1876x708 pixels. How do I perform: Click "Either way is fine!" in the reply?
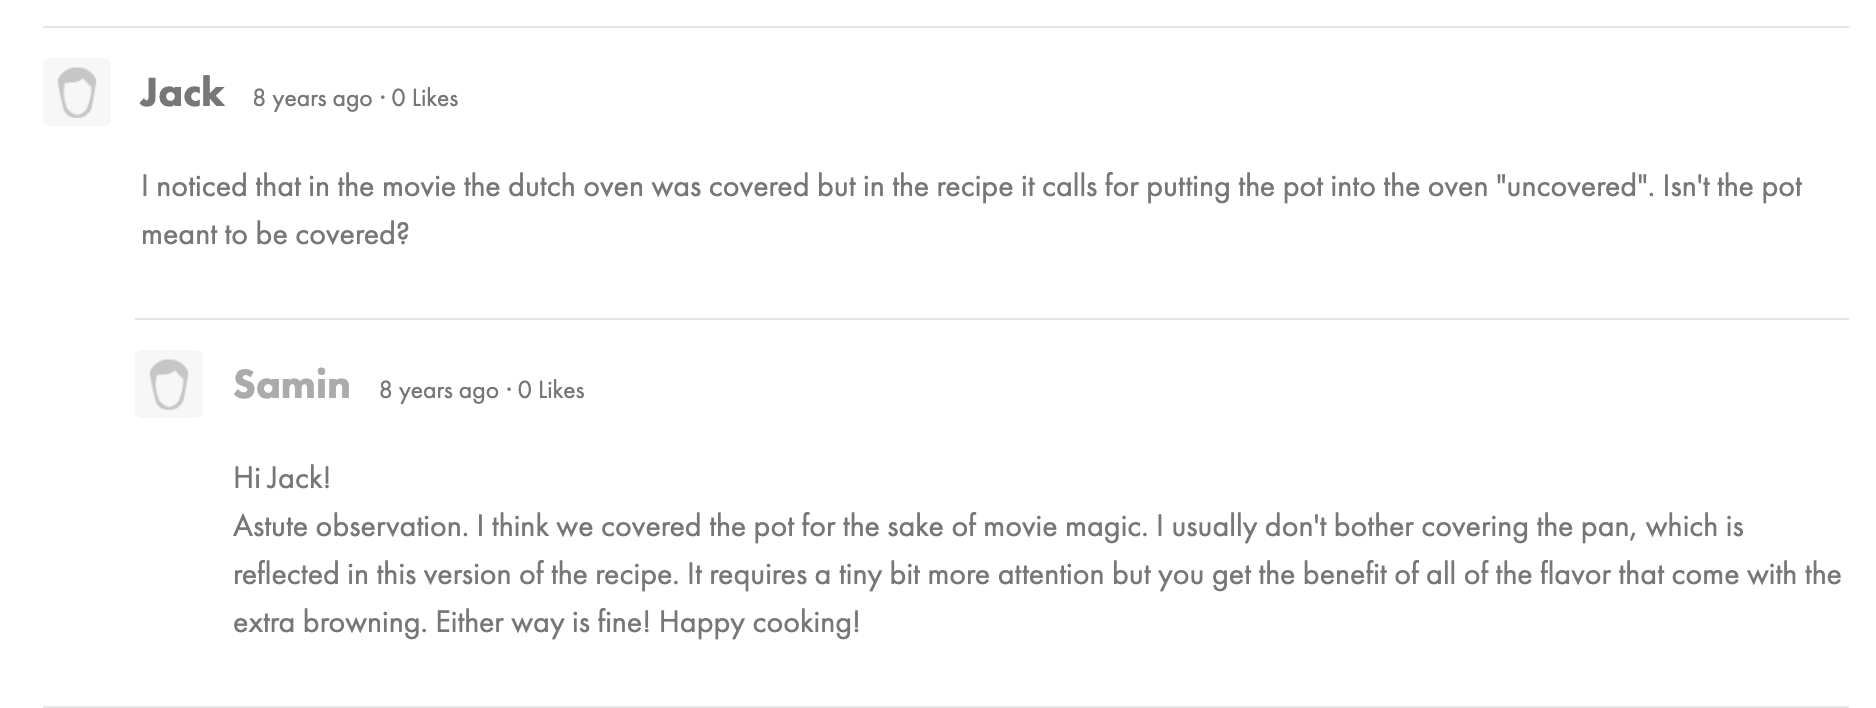coord(543,623)
